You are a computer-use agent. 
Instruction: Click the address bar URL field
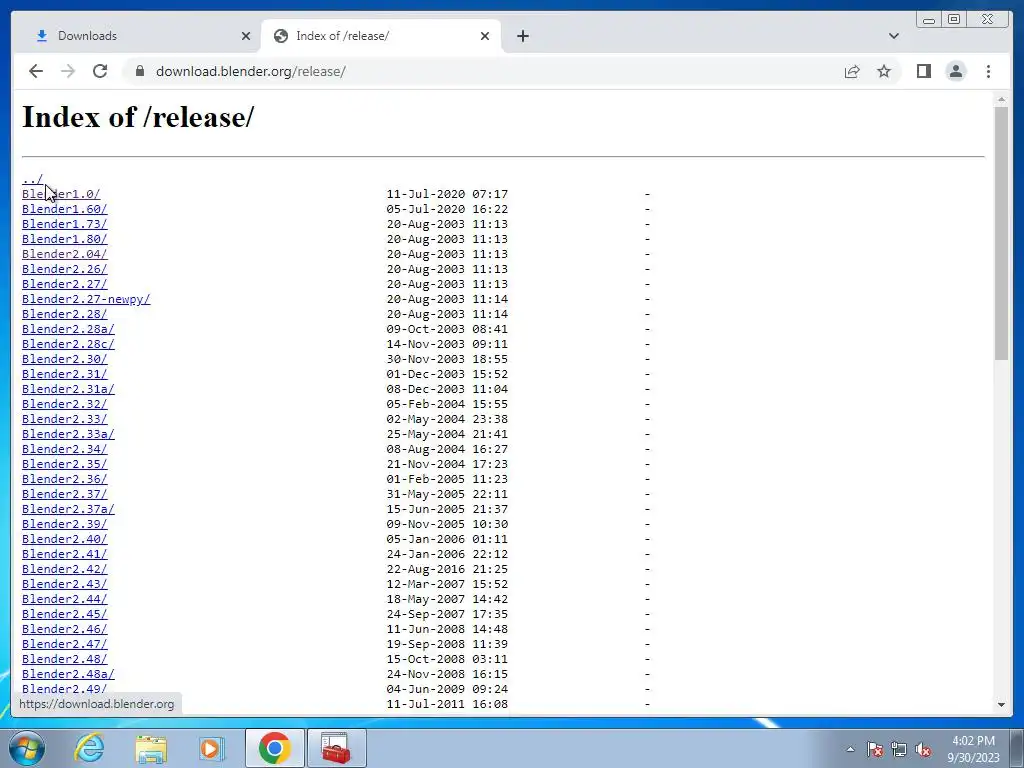[483, 71]
